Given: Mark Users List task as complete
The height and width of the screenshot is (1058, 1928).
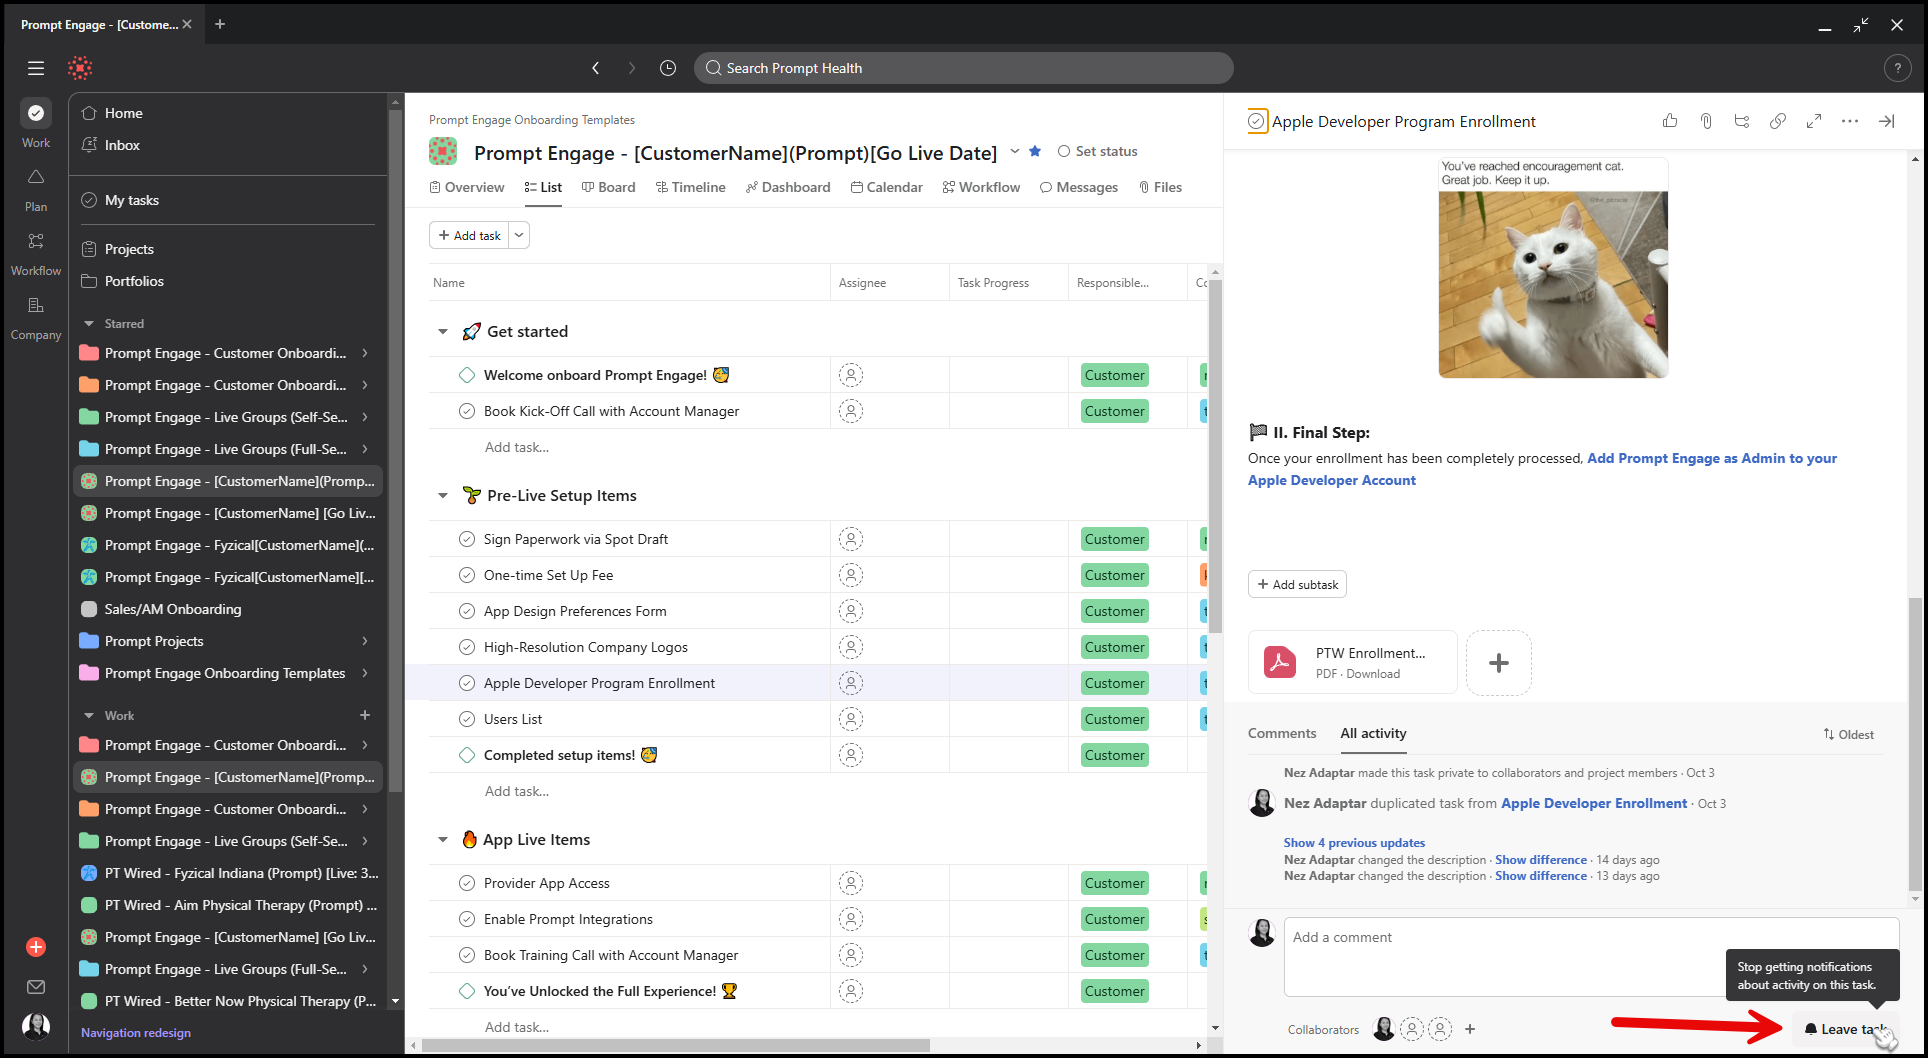Looking at the screenshot, I should coord(467,719).
